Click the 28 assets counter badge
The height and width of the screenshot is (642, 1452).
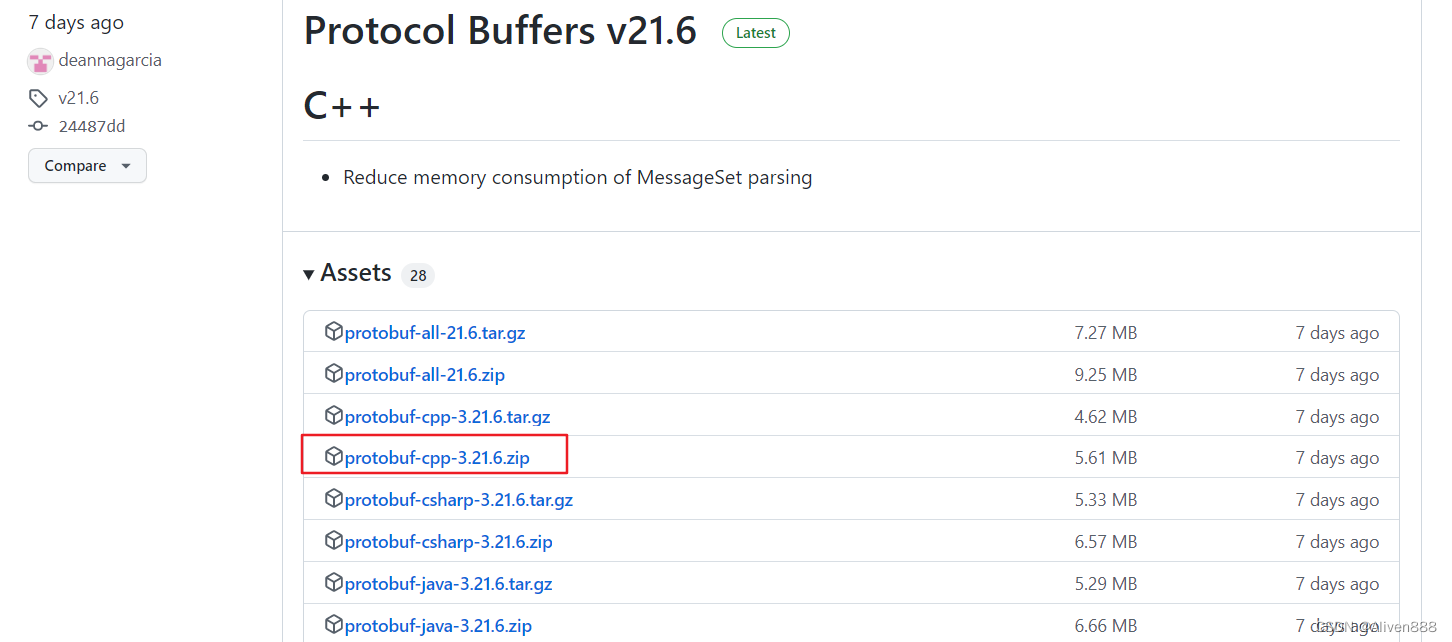[417, 274]
